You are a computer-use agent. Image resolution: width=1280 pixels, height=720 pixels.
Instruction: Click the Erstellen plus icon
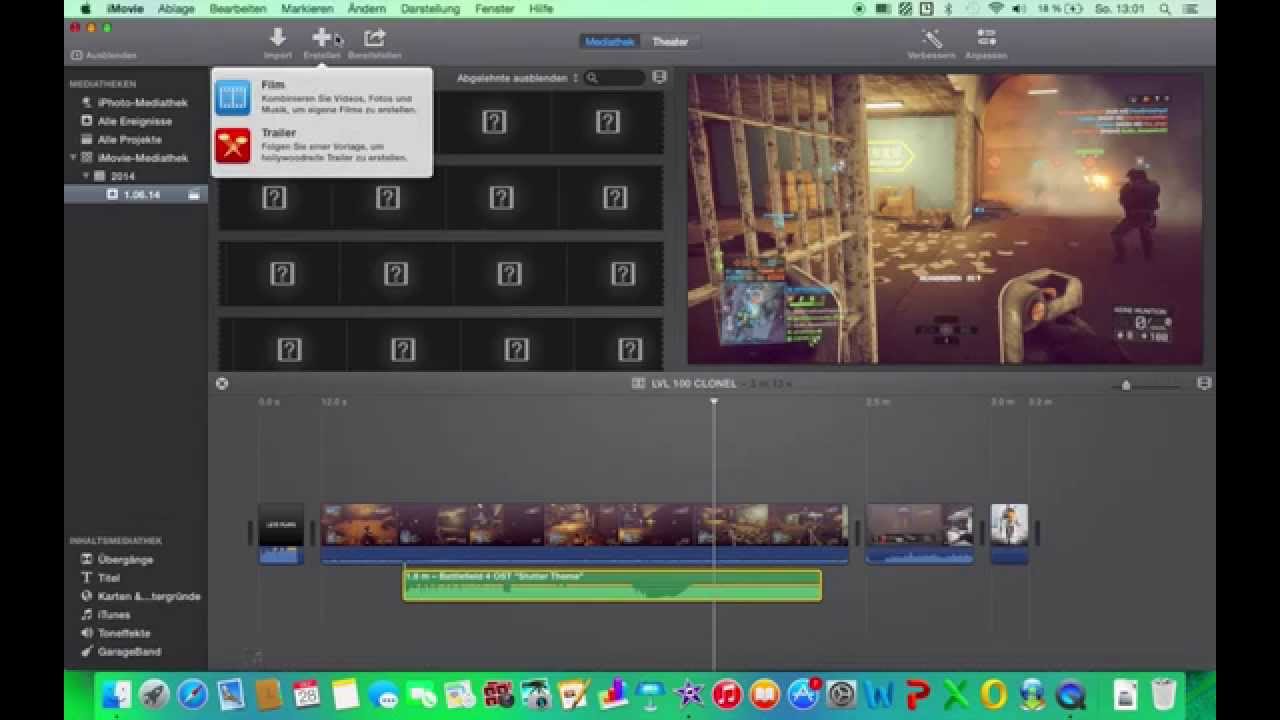[321, 38]
